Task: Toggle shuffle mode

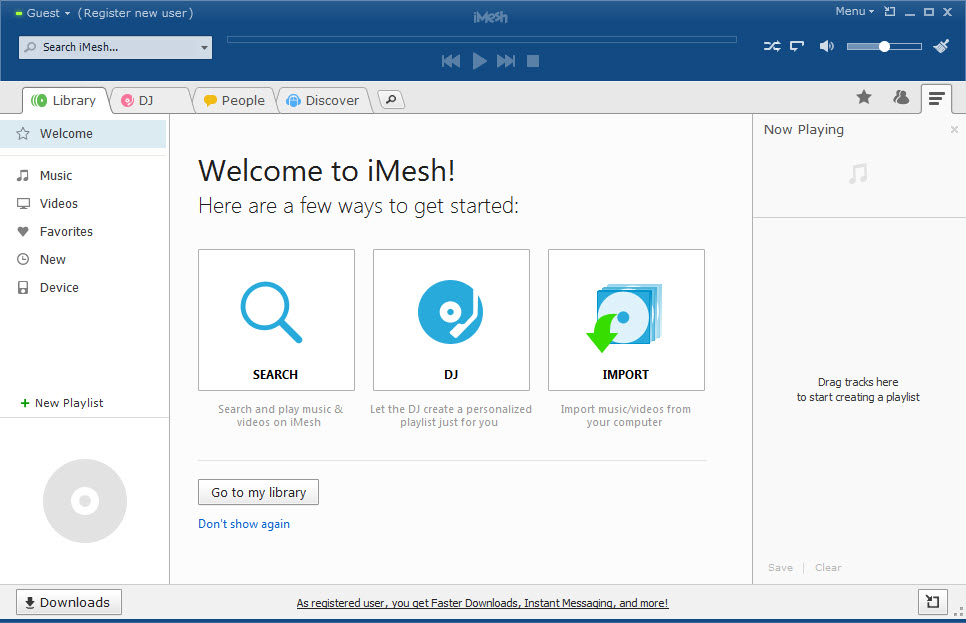Action: 772,46
